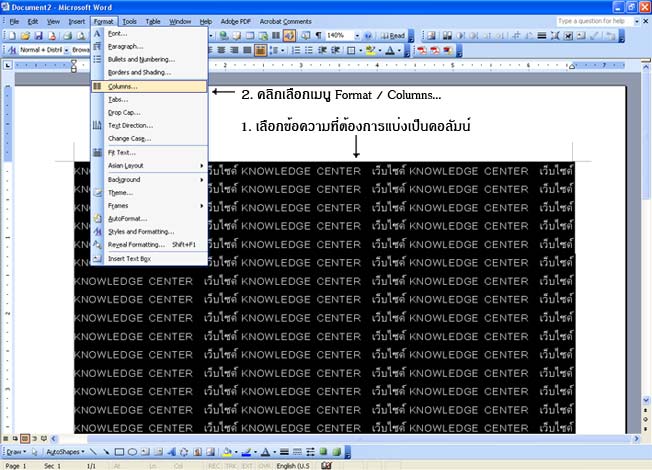Select Borders and Shading... entry
The width and height of the screenshot is (652, 470).
(x=149, y=72)
